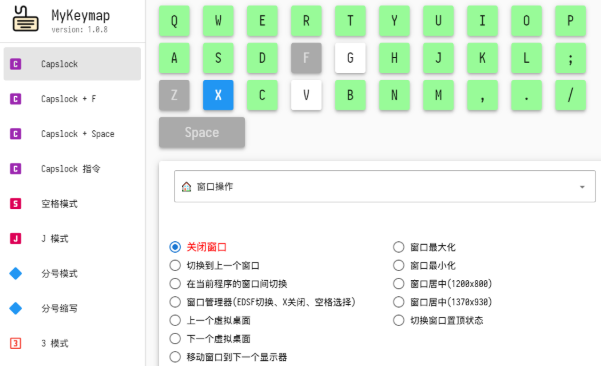
Task: Open 分号缩写 in the sidebar
Action: coord(72,308)
